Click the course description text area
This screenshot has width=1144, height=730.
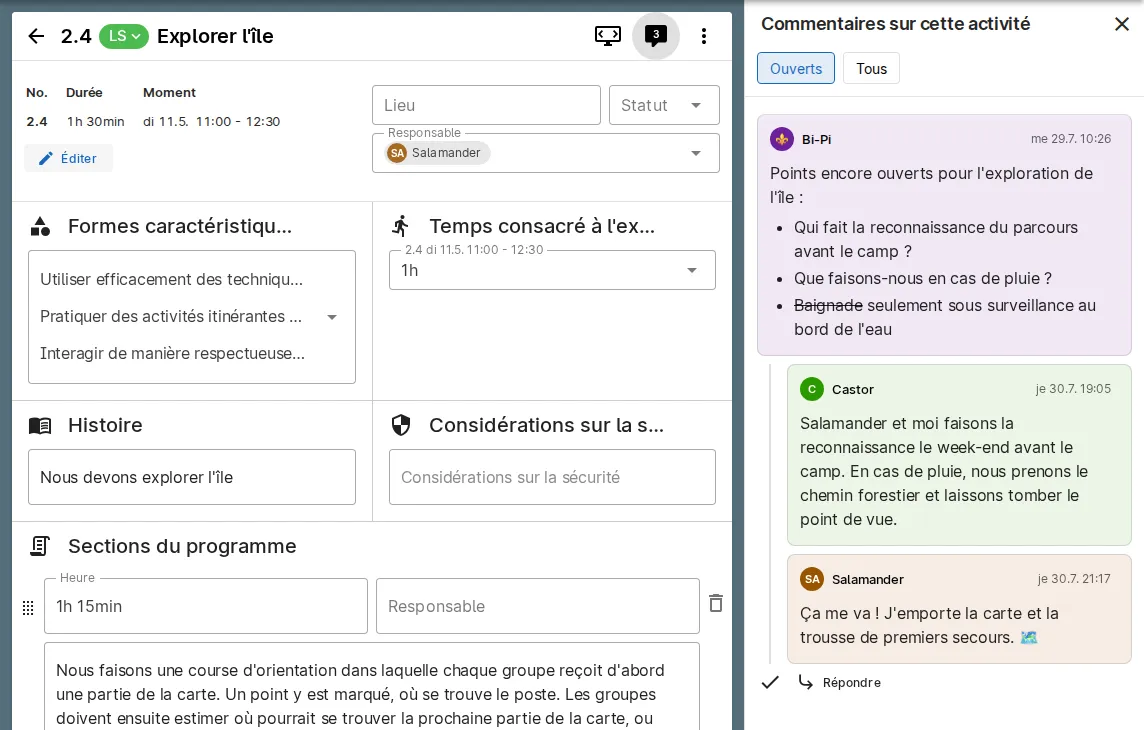372,686
